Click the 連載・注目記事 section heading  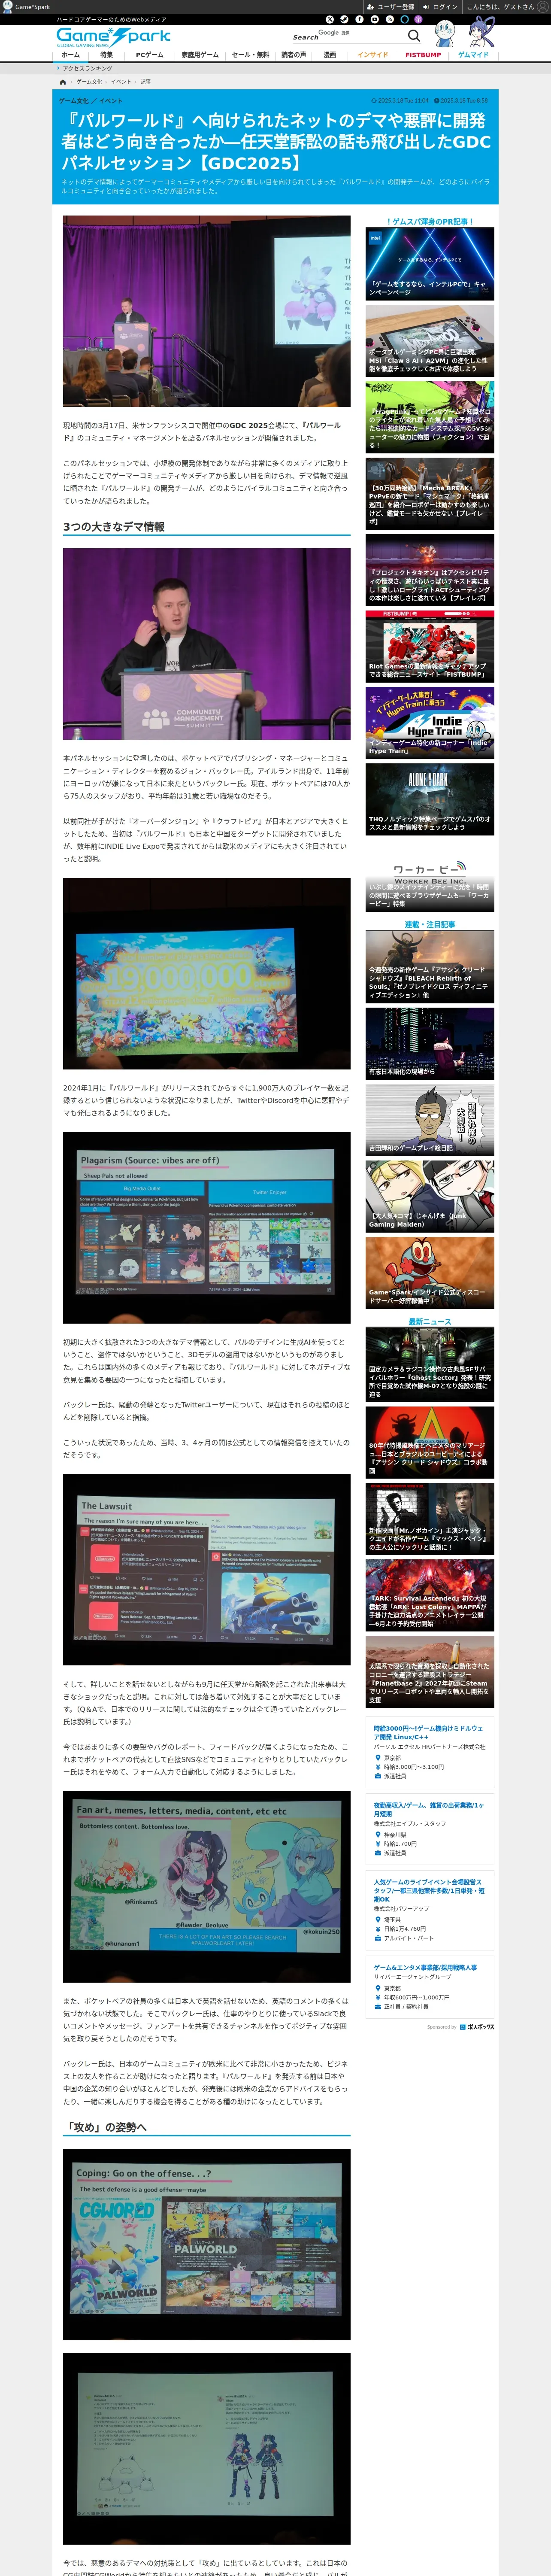[x=430, y=925]
